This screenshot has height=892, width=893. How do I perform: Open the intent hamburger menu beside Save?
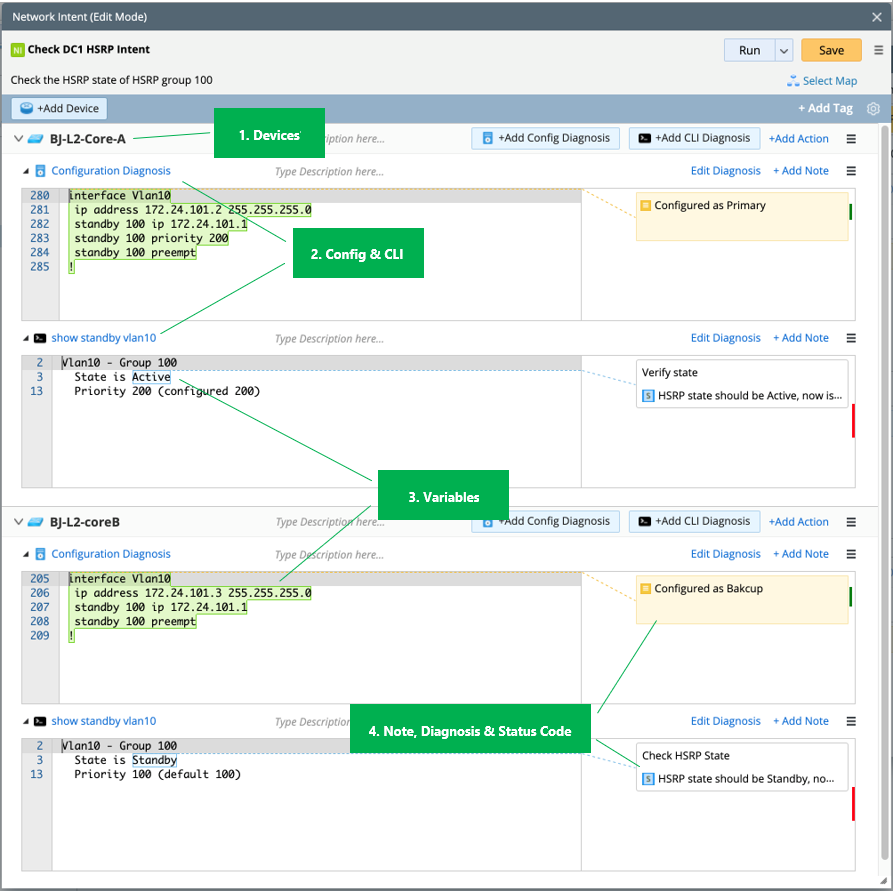pos(878,50)
